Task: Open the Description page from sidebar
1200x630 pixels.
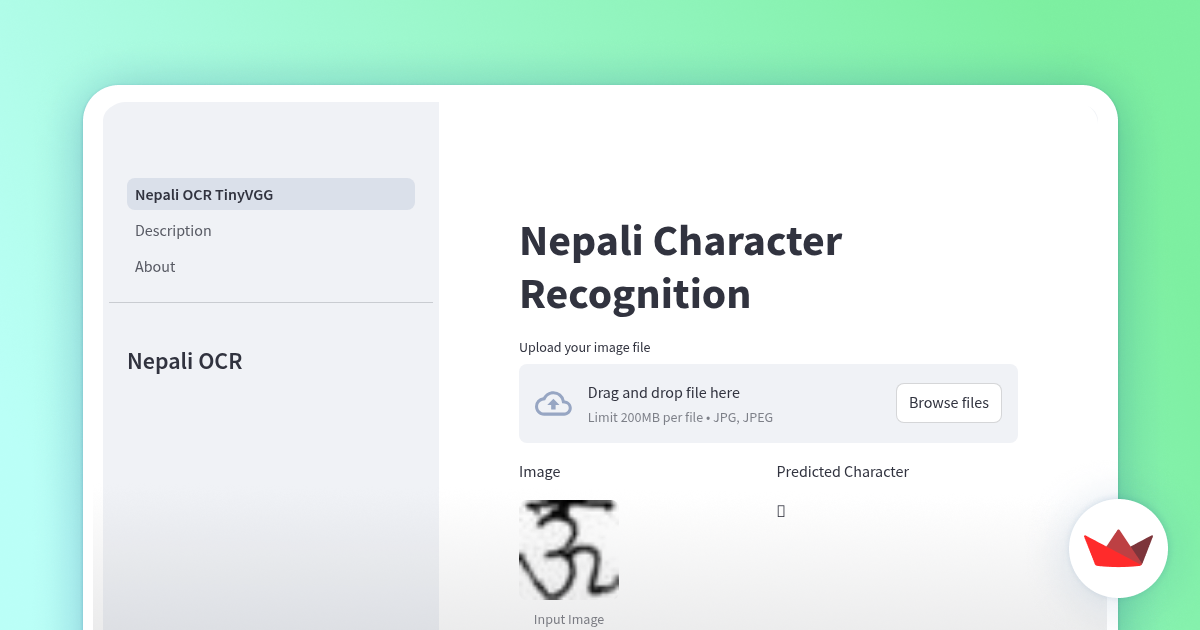Action: tap(173, 230)
